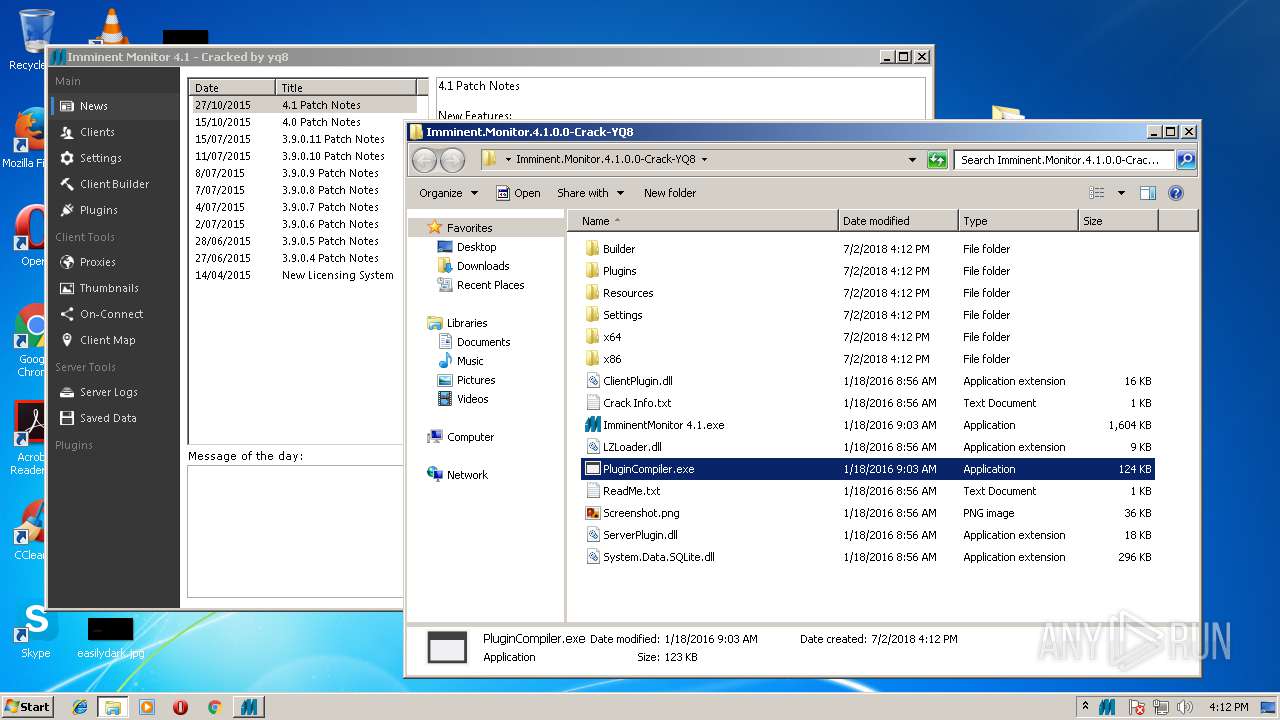Sort files by Size column
This screenshot has width=1280, height=720.
click(1118, 221)
